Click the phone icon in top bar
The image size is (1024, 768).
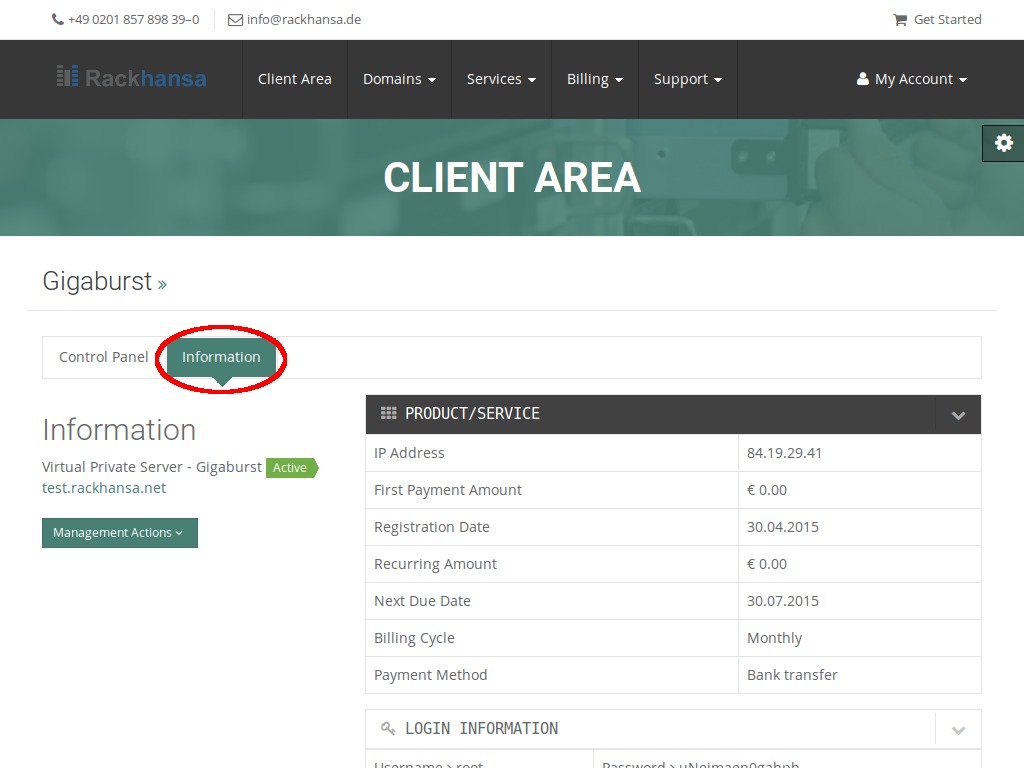click(57, 20)
